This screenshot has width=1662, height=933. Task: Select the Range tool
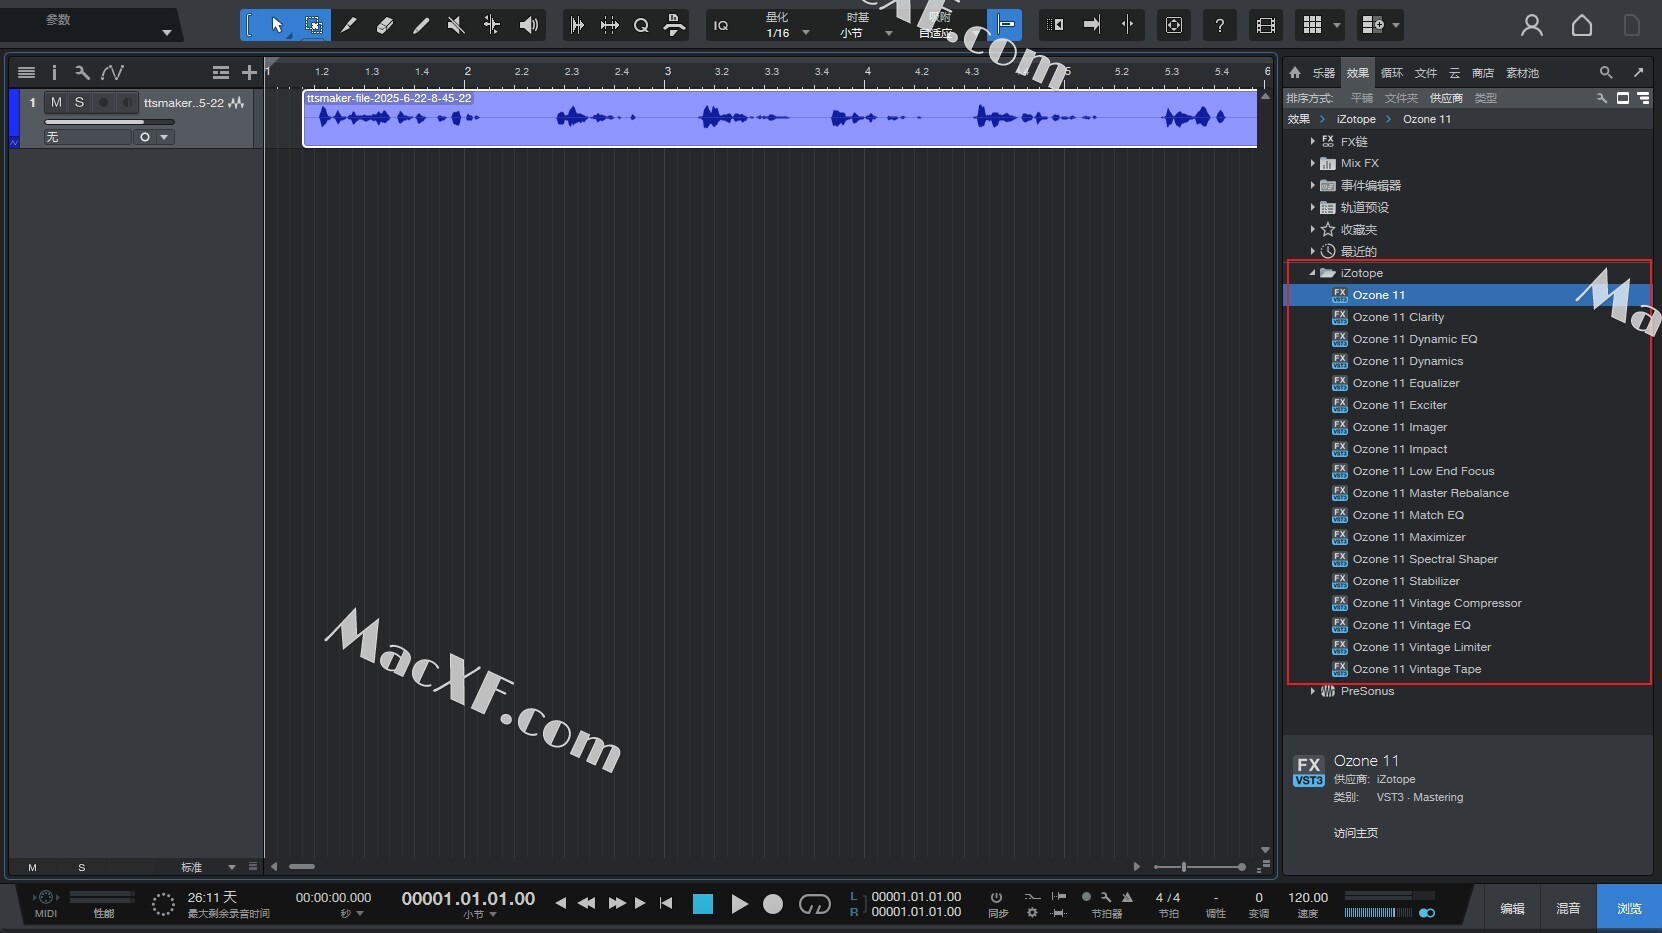313,25
